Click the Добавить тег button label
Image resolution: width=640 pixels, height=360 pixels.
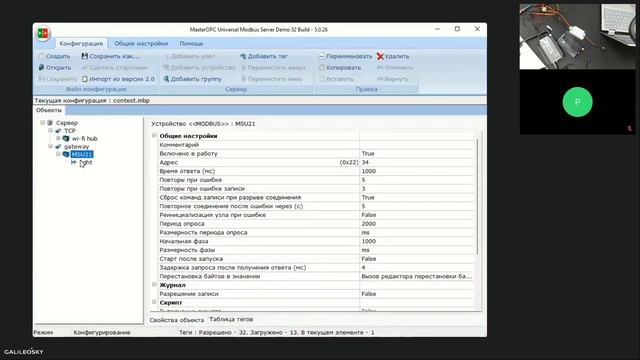coord(268,56)
